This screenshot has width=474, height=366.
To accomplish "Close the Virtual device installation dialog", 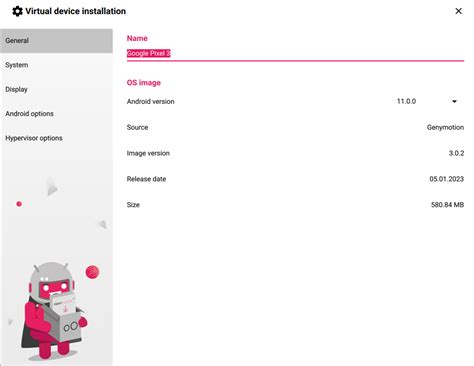I will (458, 11).
